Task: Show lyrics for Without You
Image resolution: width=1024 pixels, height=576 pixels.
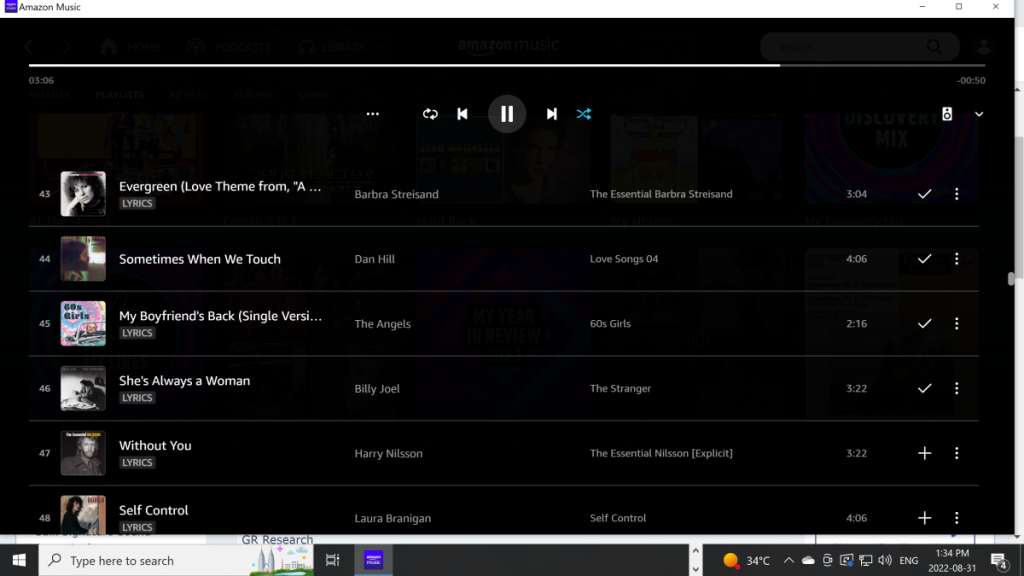Action: pyautogui.click(x=137, y=462)
